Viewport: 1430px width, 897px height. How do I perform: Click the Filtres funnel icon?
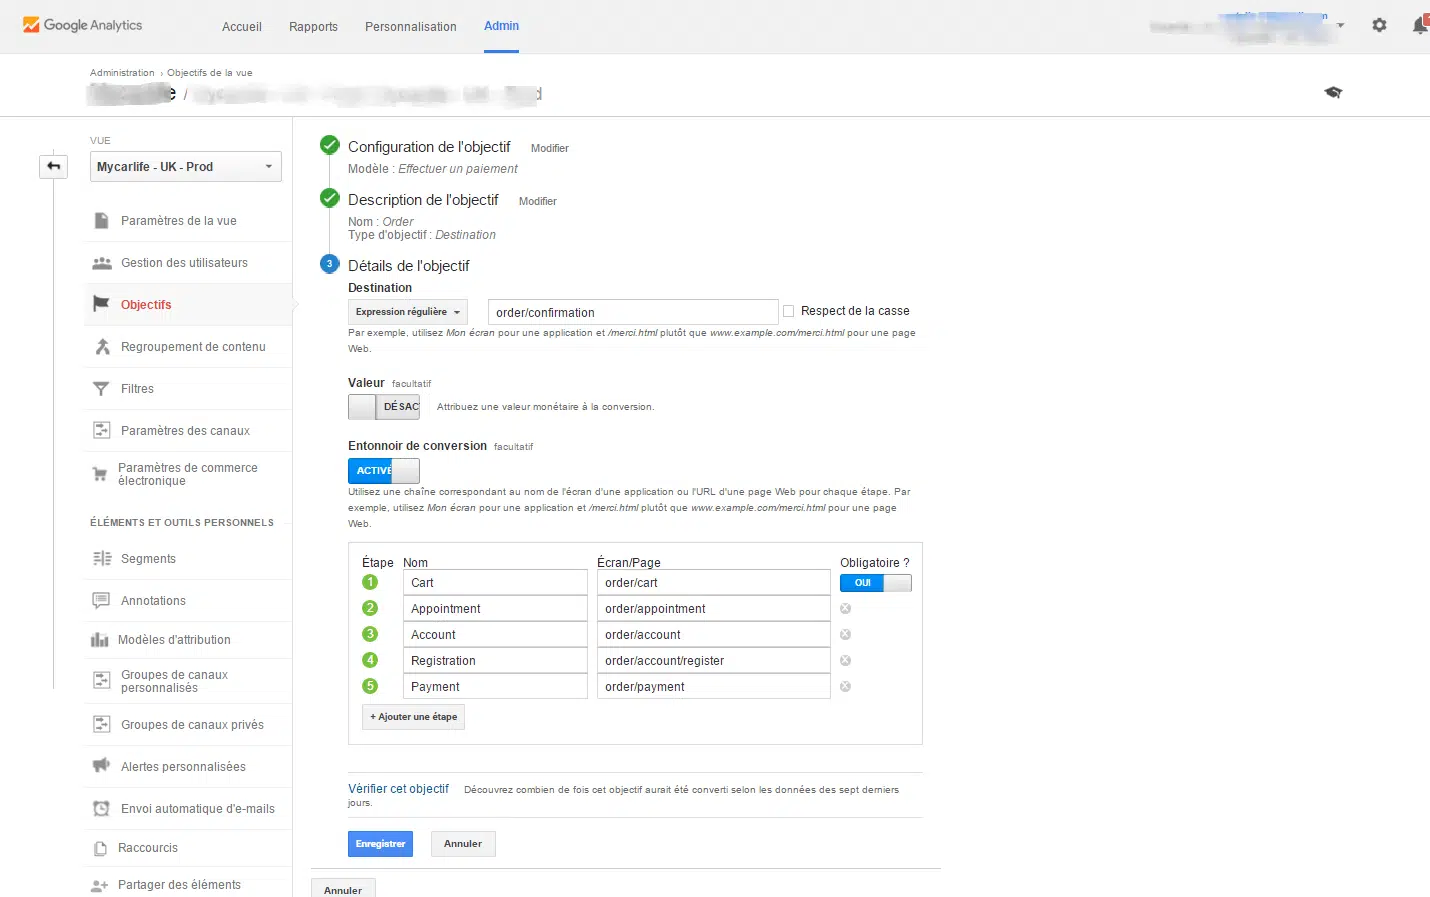101,389
